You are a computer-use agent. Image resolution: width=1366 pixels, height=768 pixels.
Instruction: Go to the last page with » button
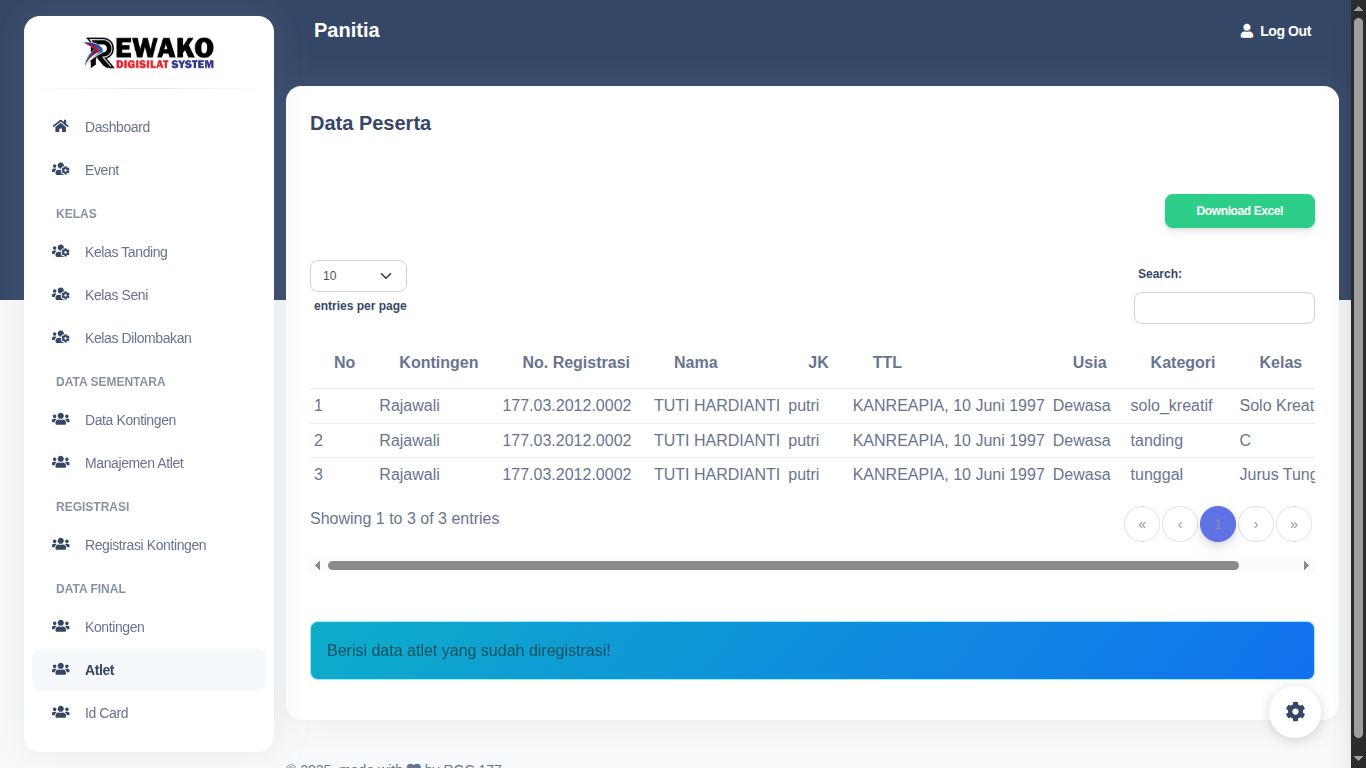tap(1294, 524)
